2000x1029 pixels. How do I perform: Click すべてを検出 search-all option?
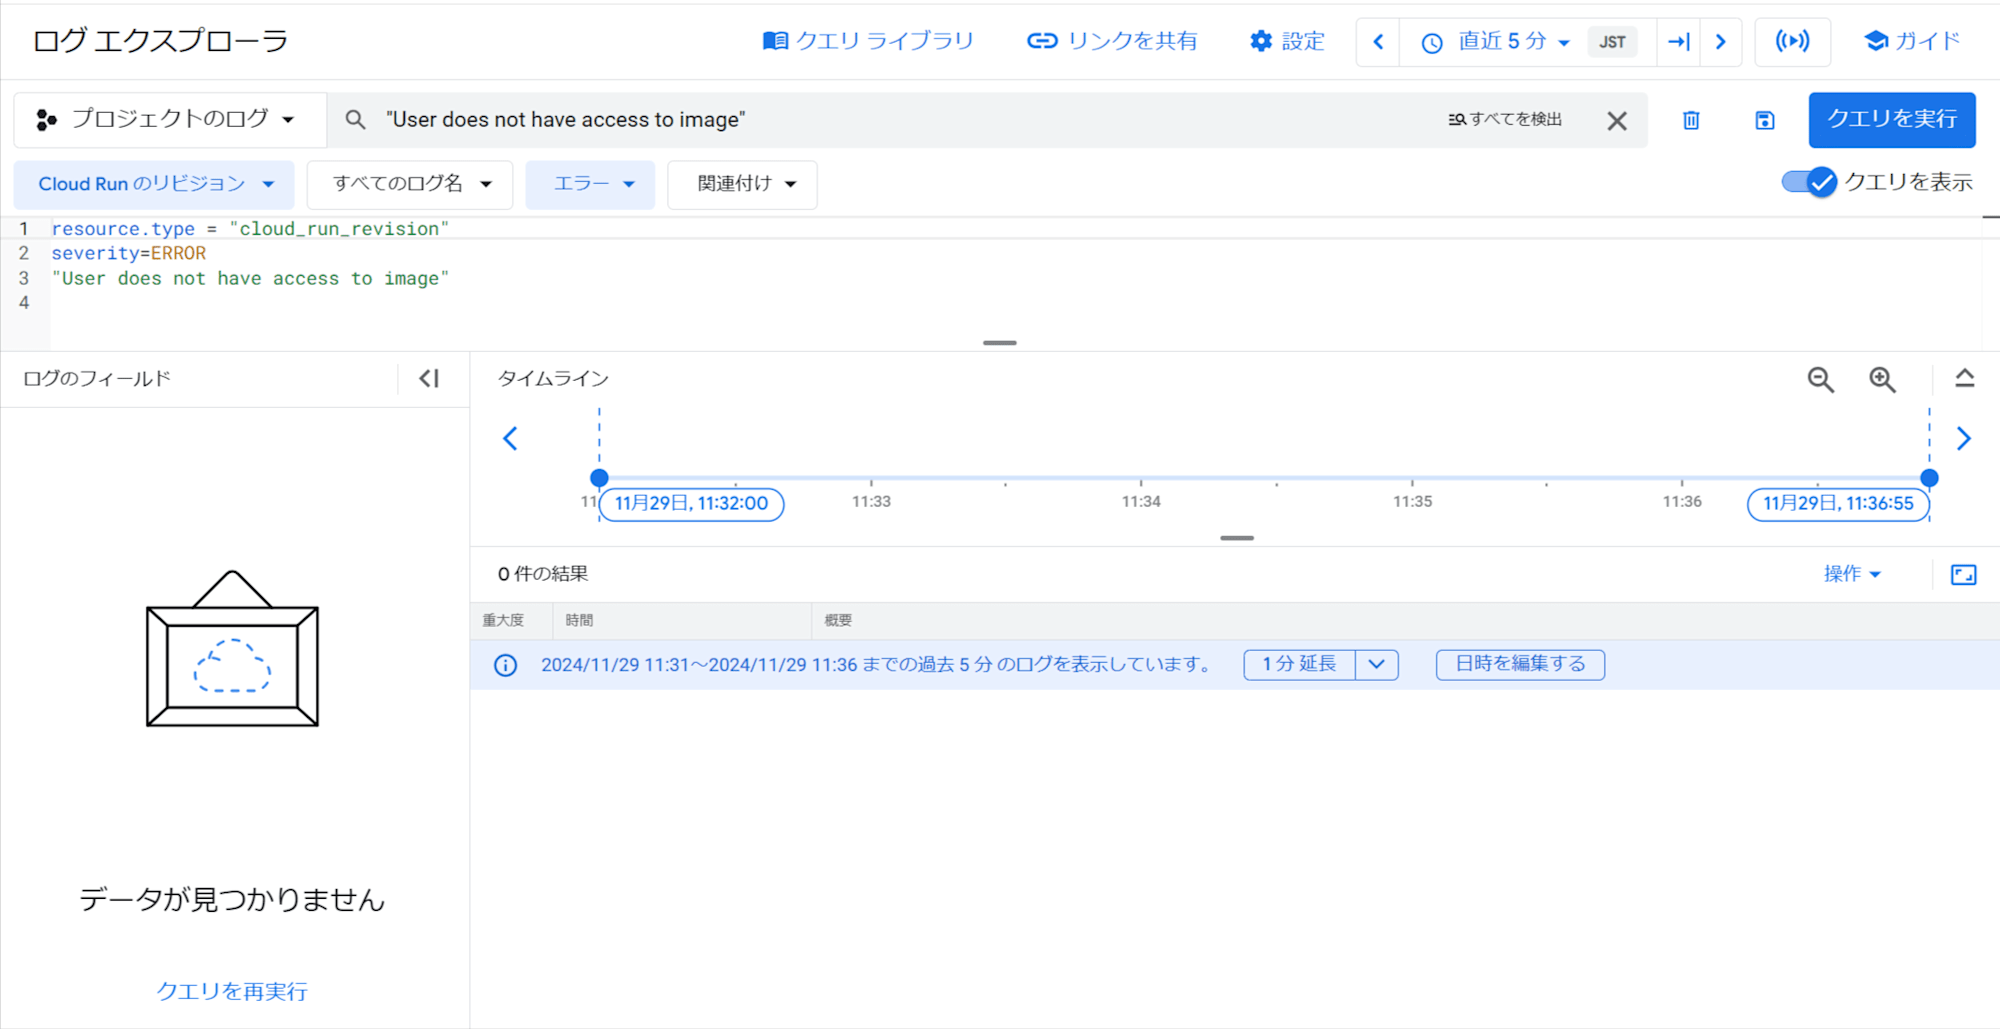pos(1505,120)
